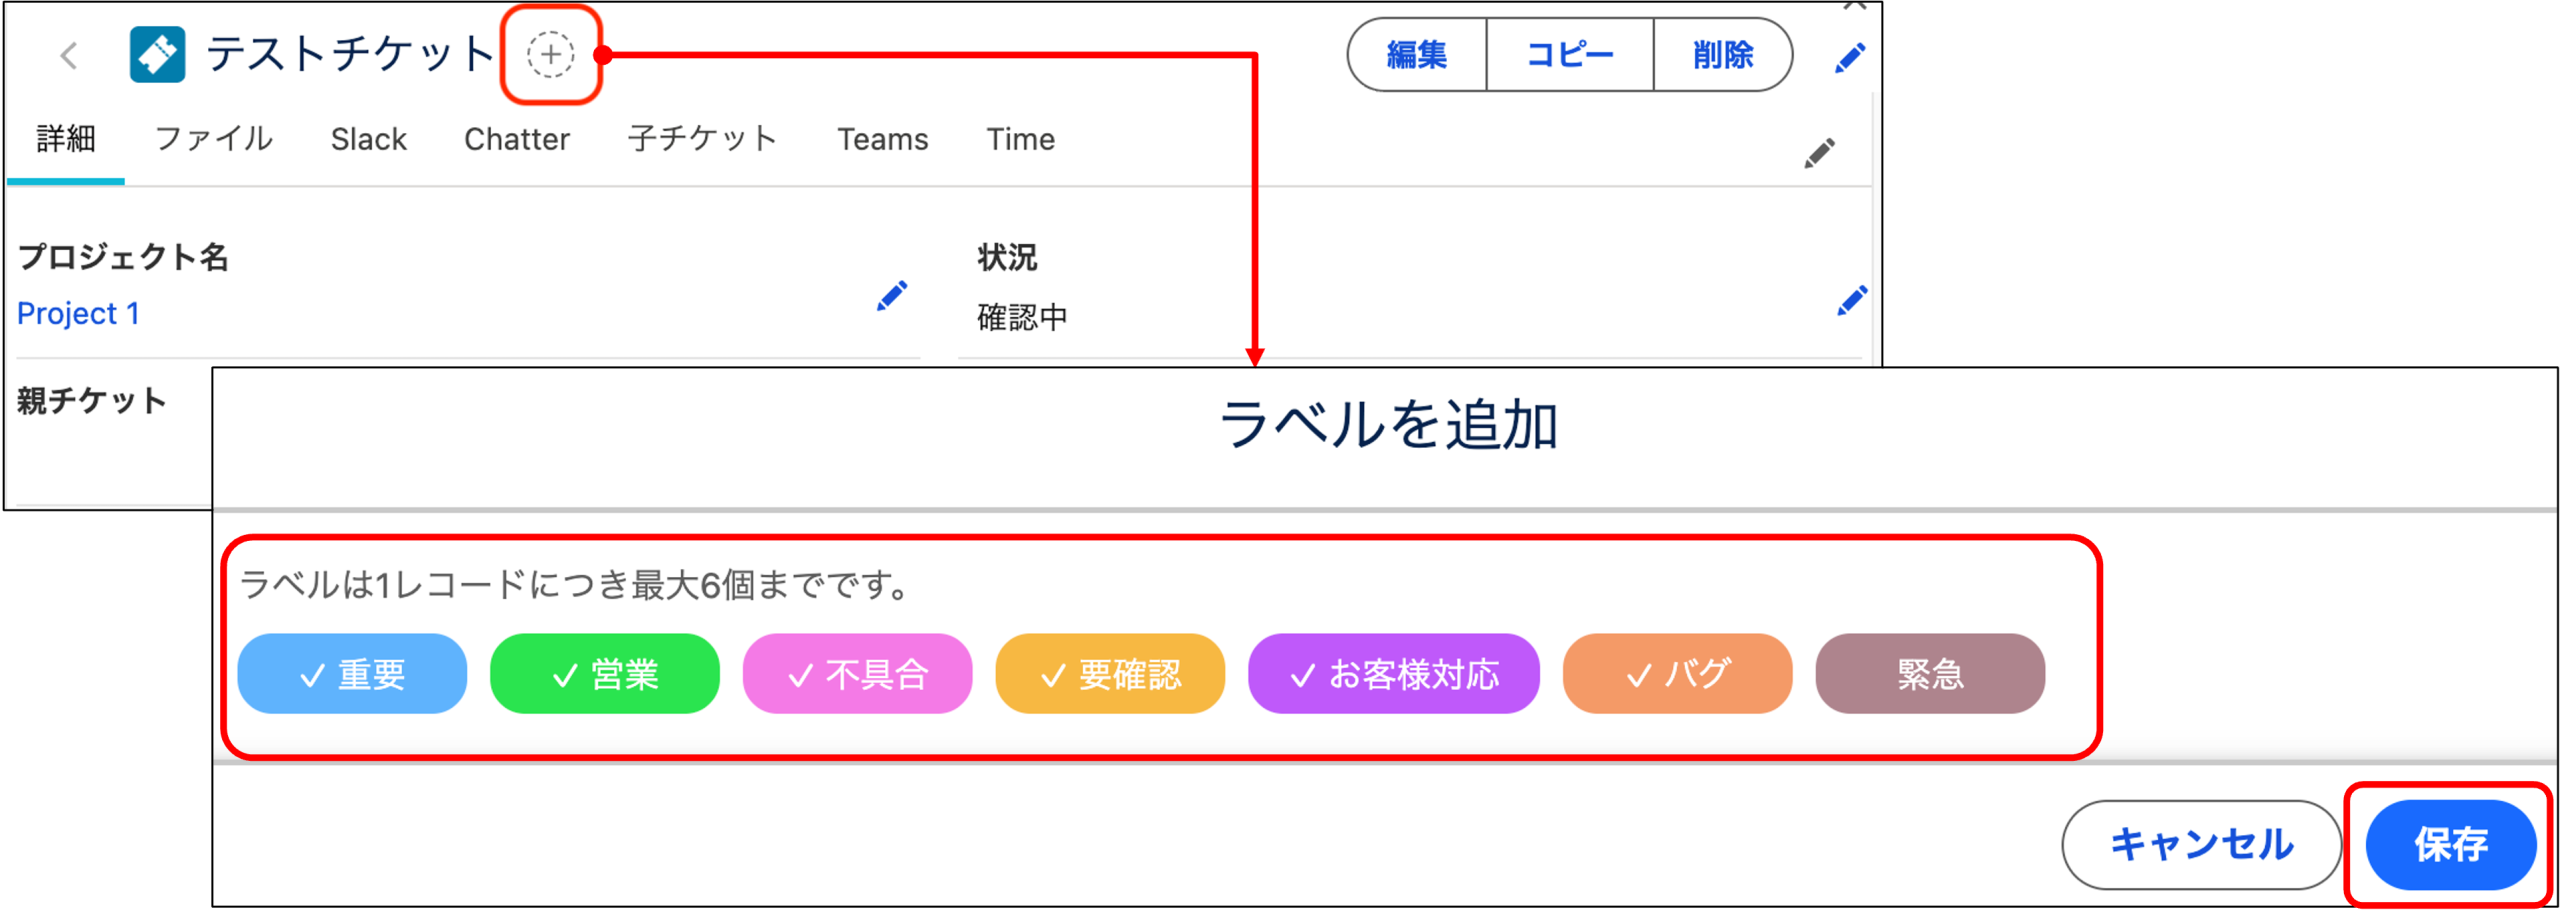Click the blue ticket icon beside テストチケット
The width and height of the screenshot is (2560, 910).
[x=157, y=54]
